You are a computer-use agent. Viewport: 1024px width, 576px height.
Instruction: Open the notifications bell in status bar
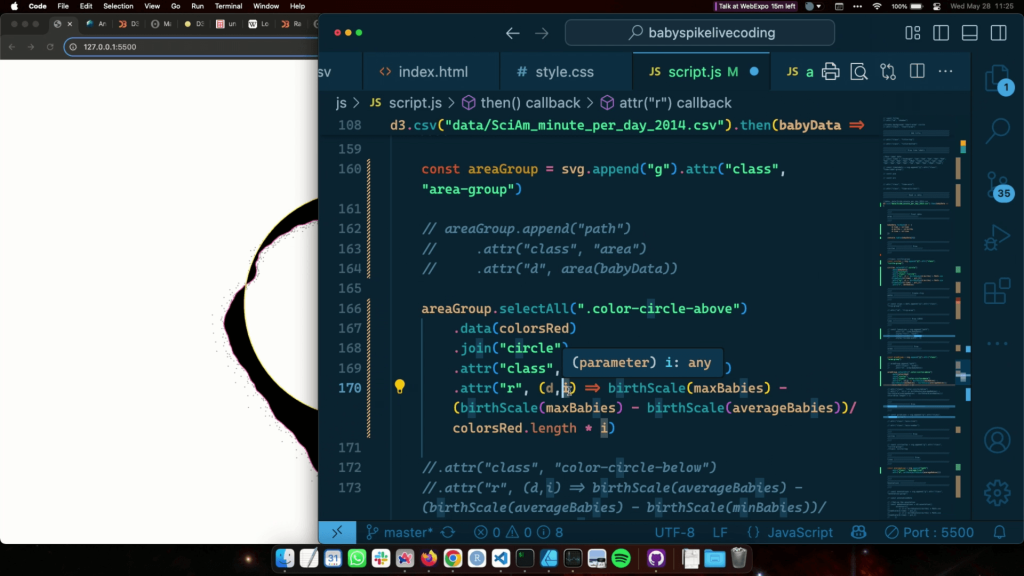[x=1006, y=533]
